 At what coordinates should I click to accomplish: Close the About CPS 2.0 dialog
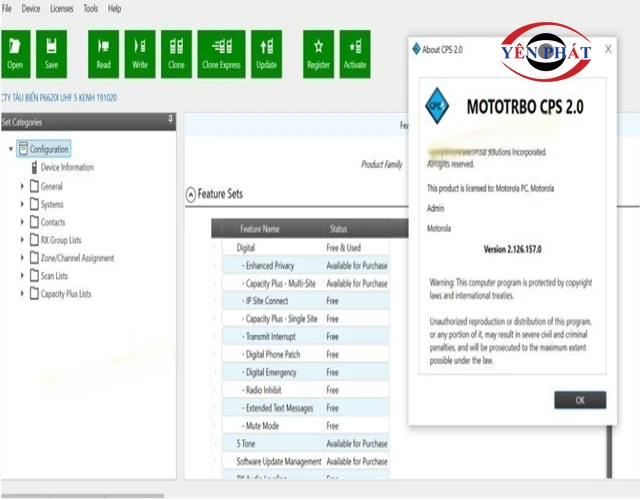point(608,49)
